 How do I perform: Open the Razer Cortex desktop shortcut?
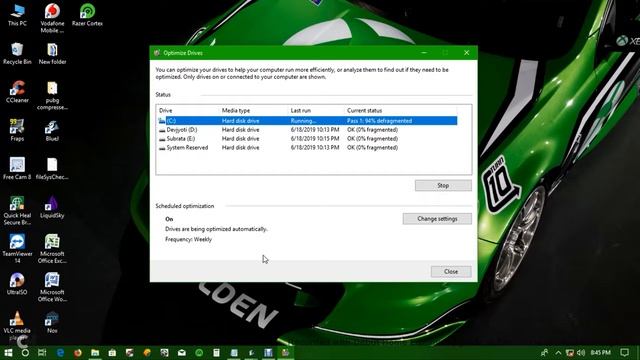tap(87, 15)
